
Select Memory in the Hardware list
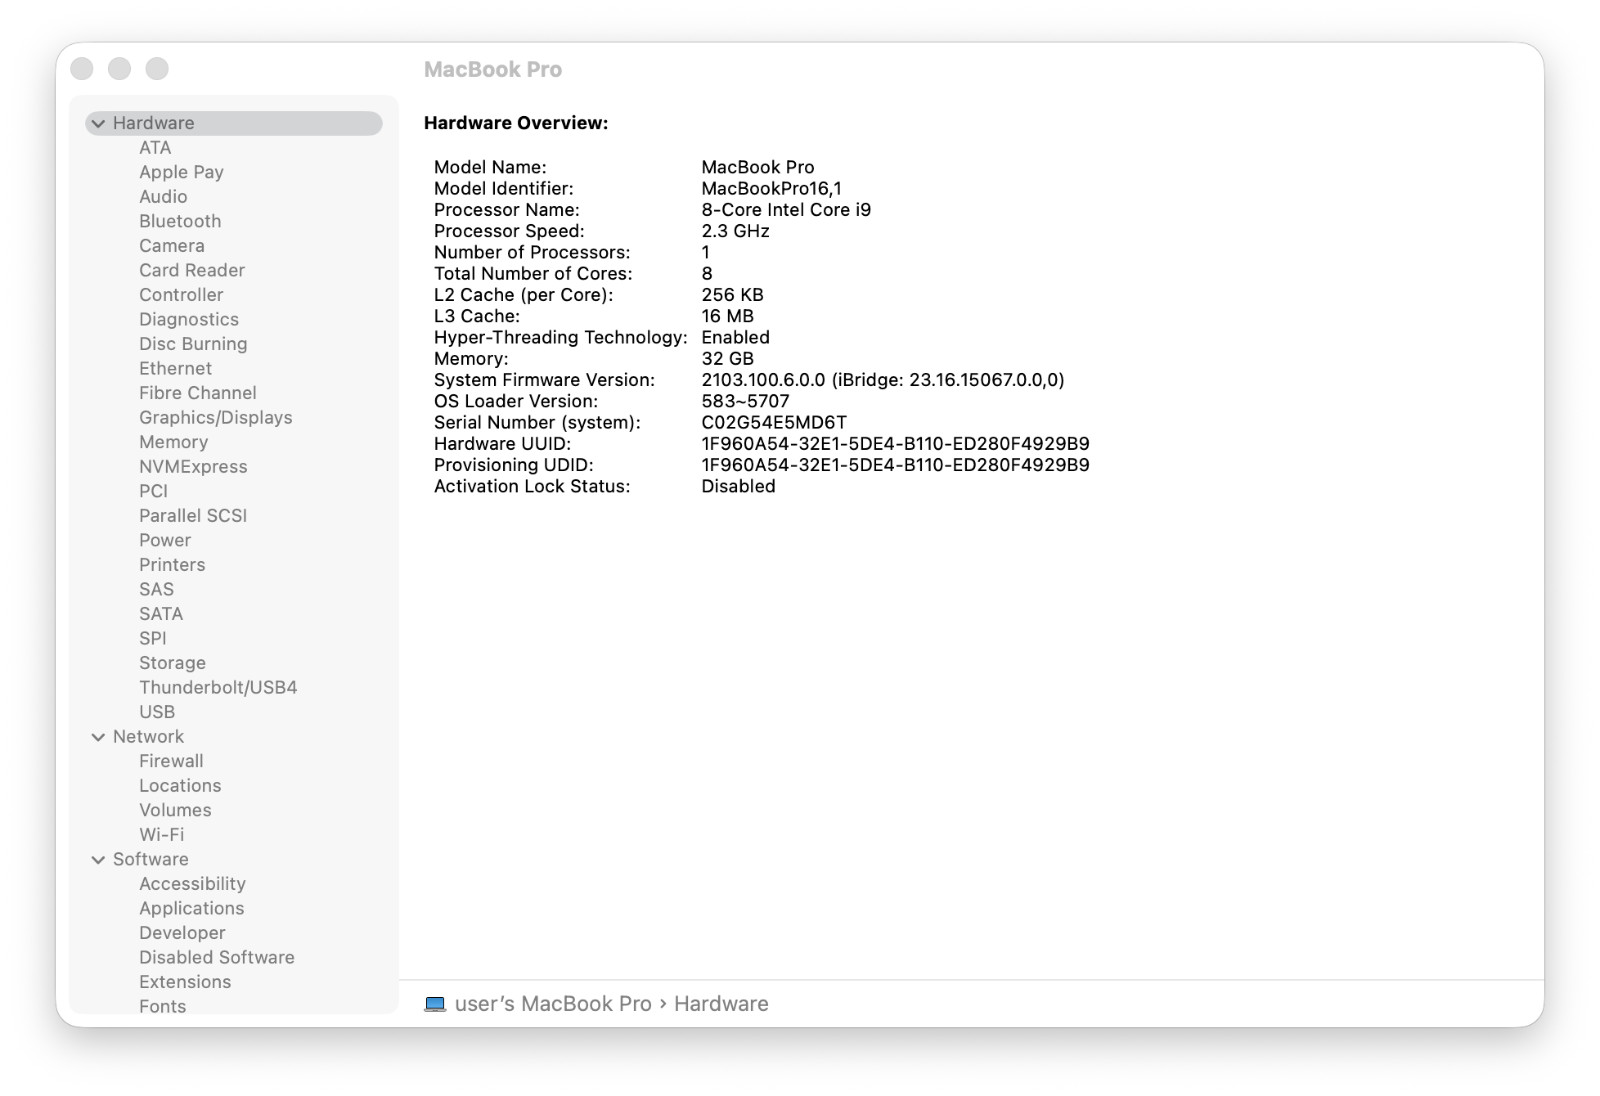[x=173, y=442]
